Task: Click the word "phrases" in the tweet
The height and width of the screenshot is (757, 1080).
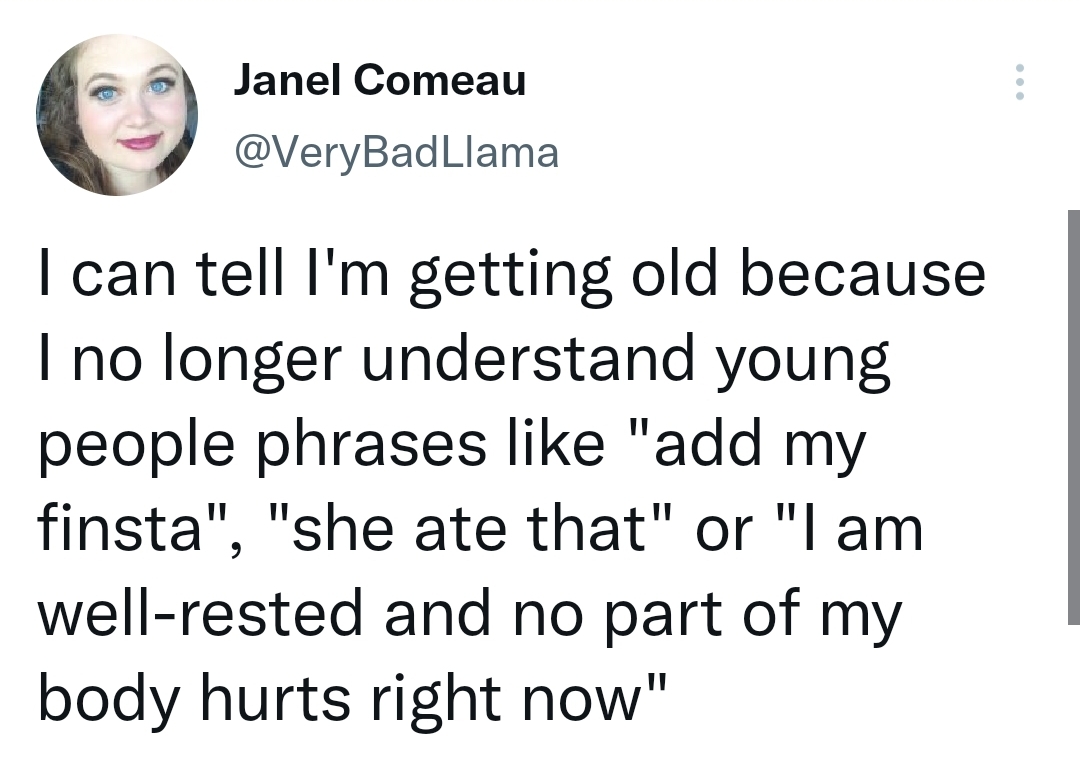Action: [x=373, y=448]
